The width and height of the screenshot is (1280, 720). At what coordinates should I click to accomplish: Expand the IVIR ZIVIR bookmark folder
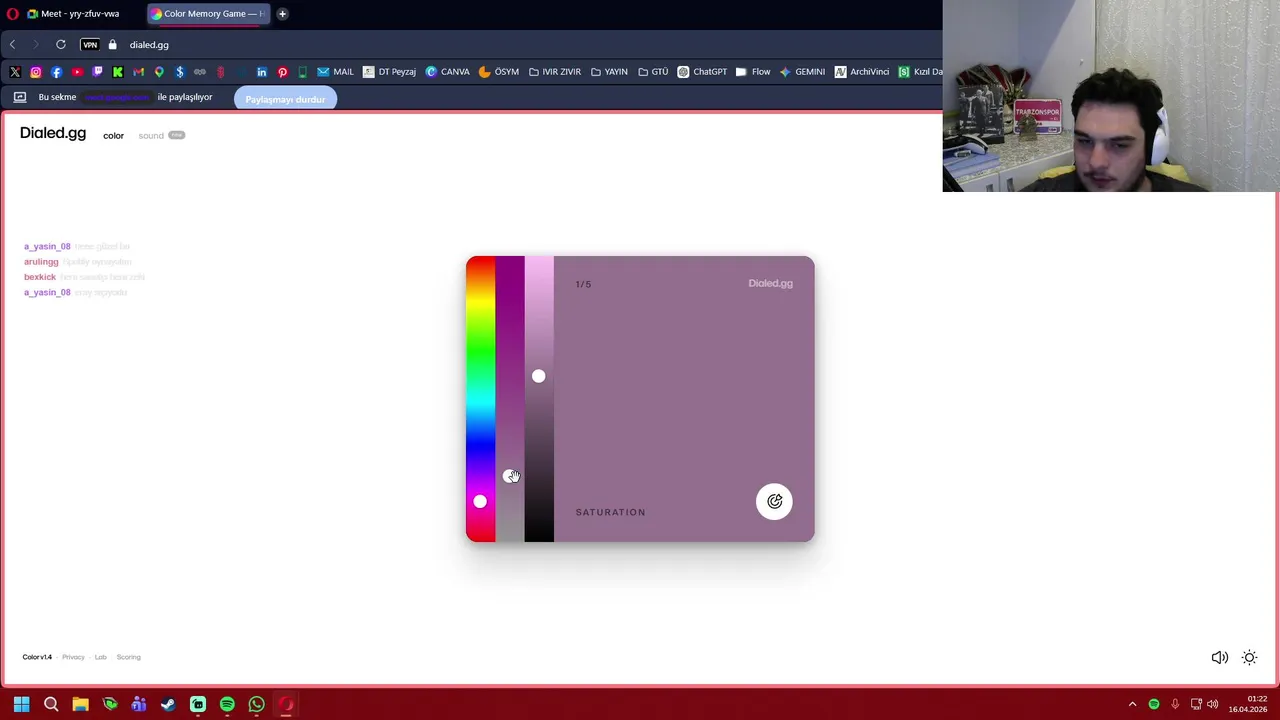click(555, 72)
